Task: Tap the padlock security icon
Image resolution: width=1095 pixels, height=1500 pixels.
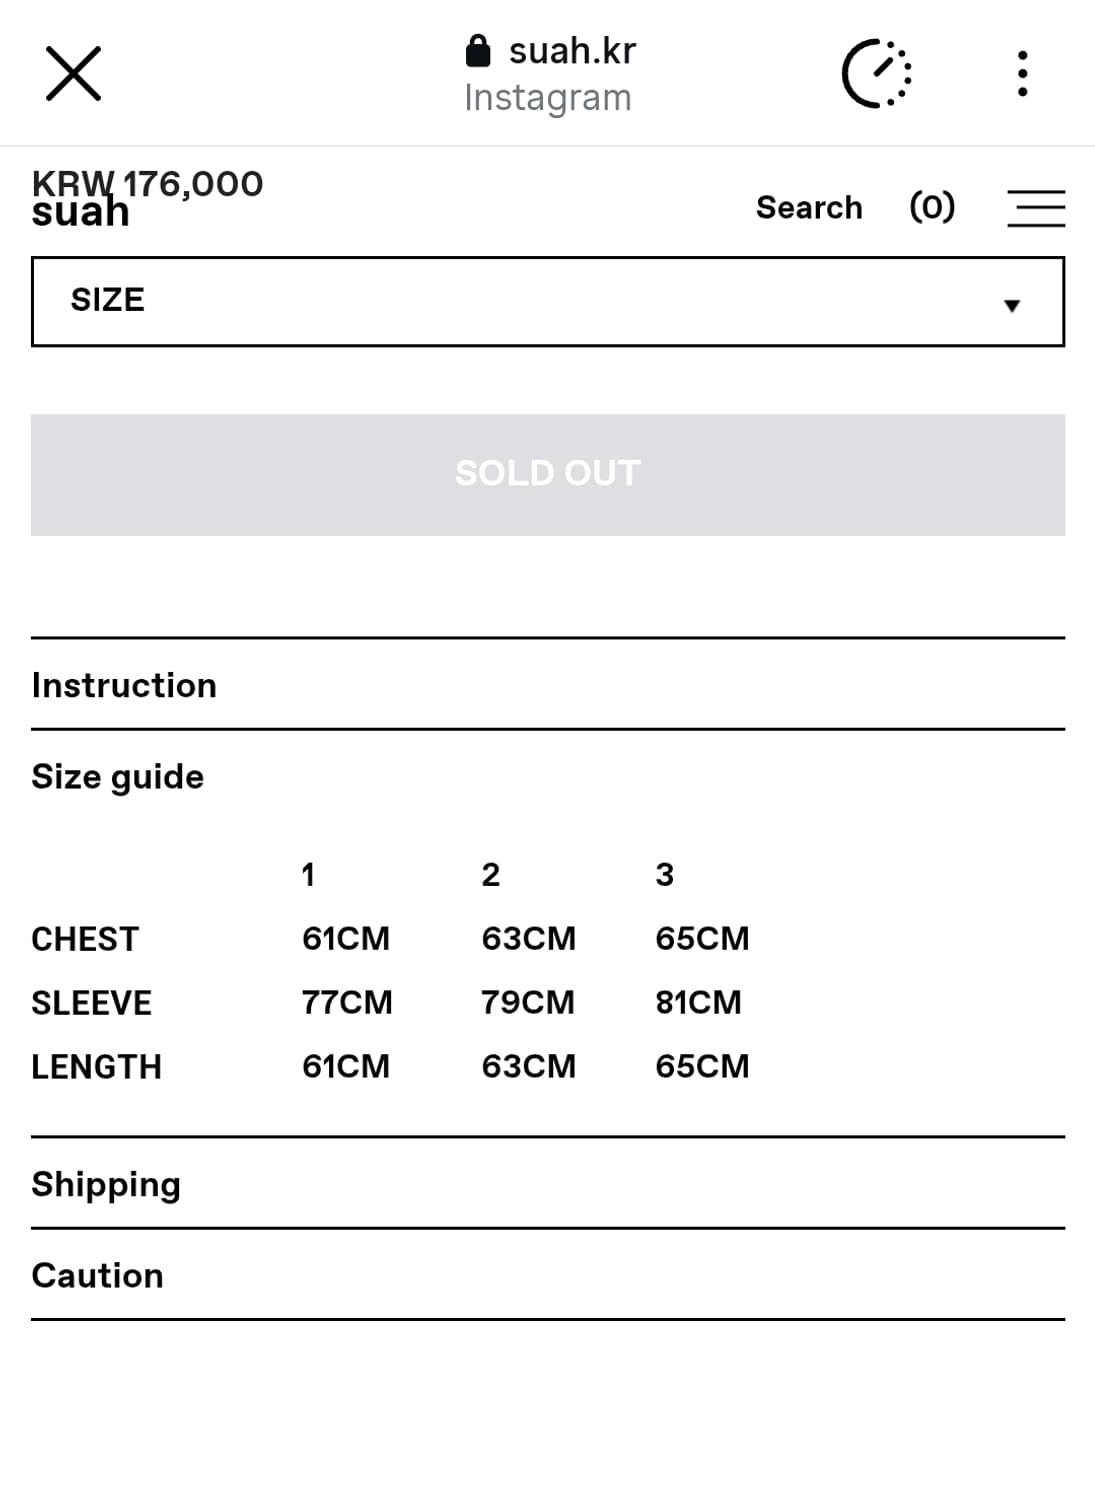Action: pos(478,51)
